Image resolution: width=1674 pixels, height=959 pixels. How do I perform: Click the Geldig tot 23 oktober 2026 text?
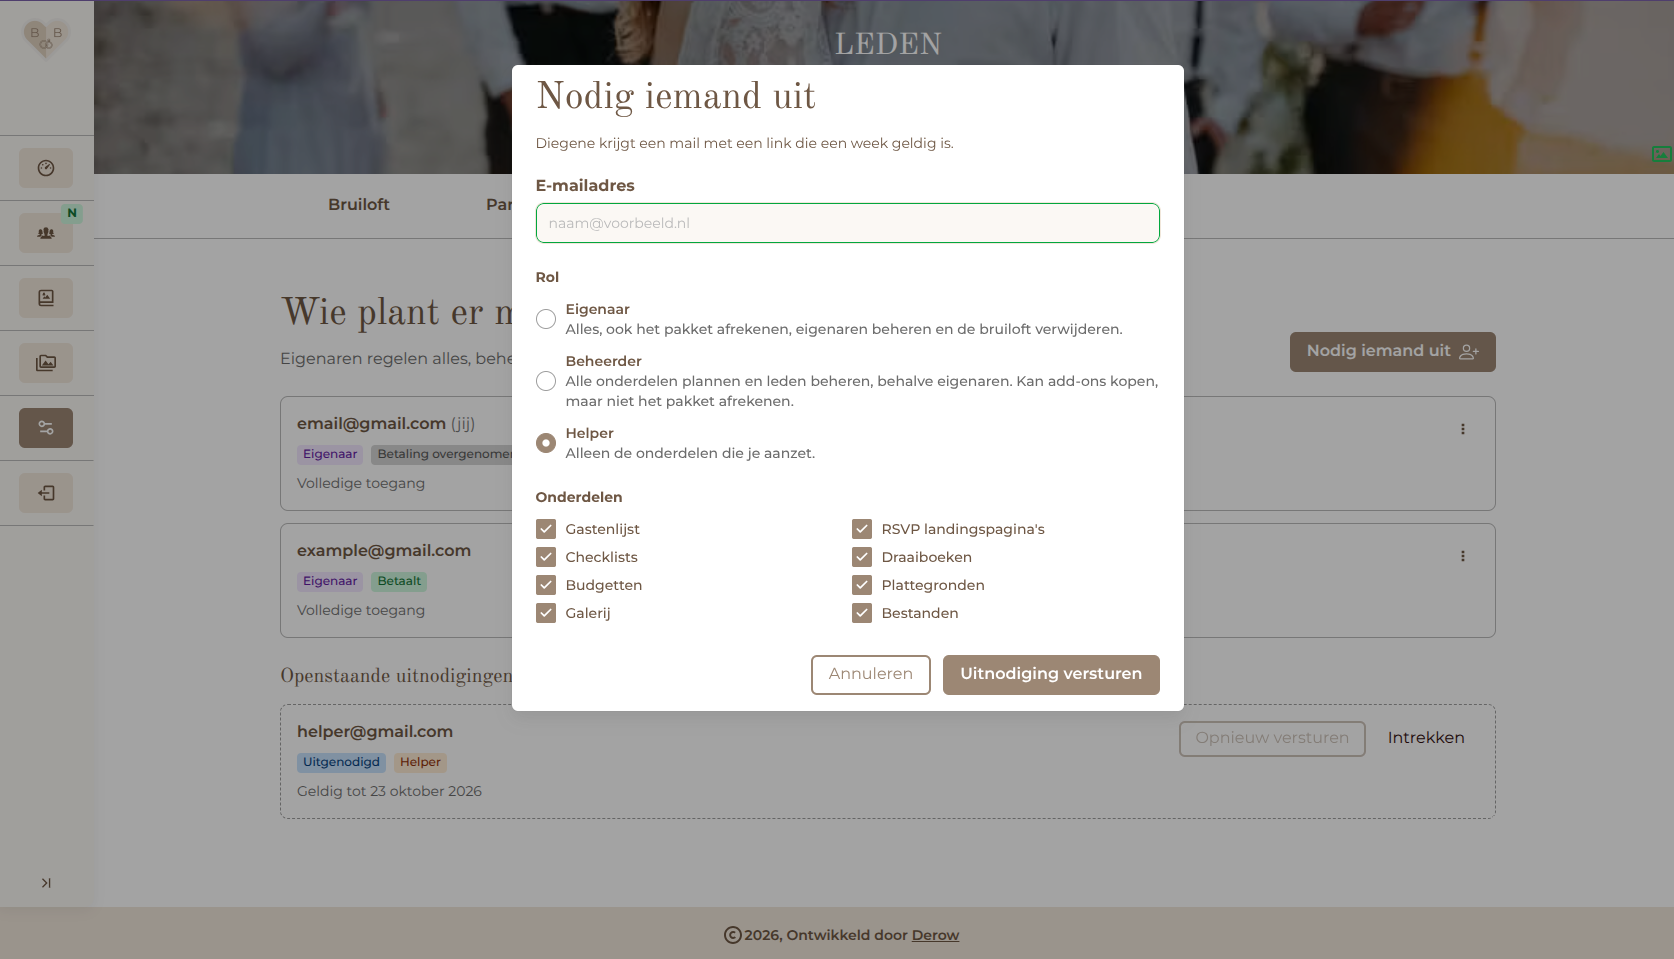(x=389, y=791)
